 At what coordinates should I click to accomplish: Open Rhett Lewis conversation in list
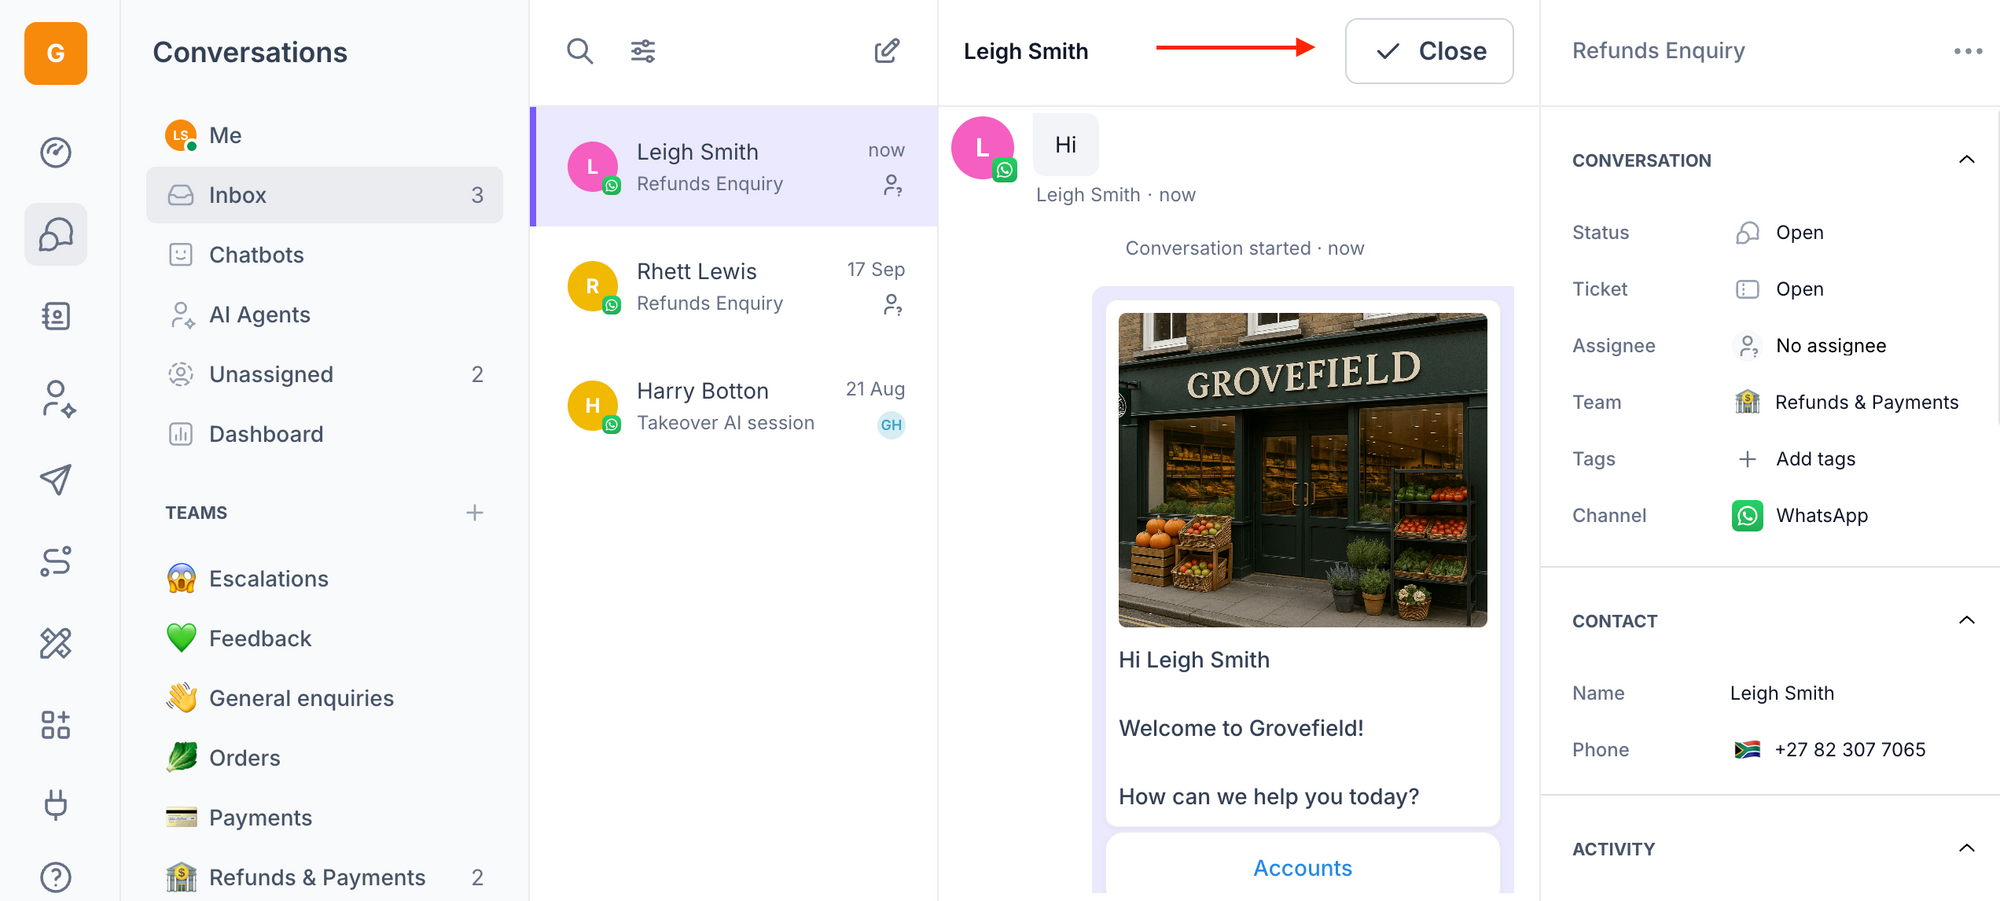point(734,287)
